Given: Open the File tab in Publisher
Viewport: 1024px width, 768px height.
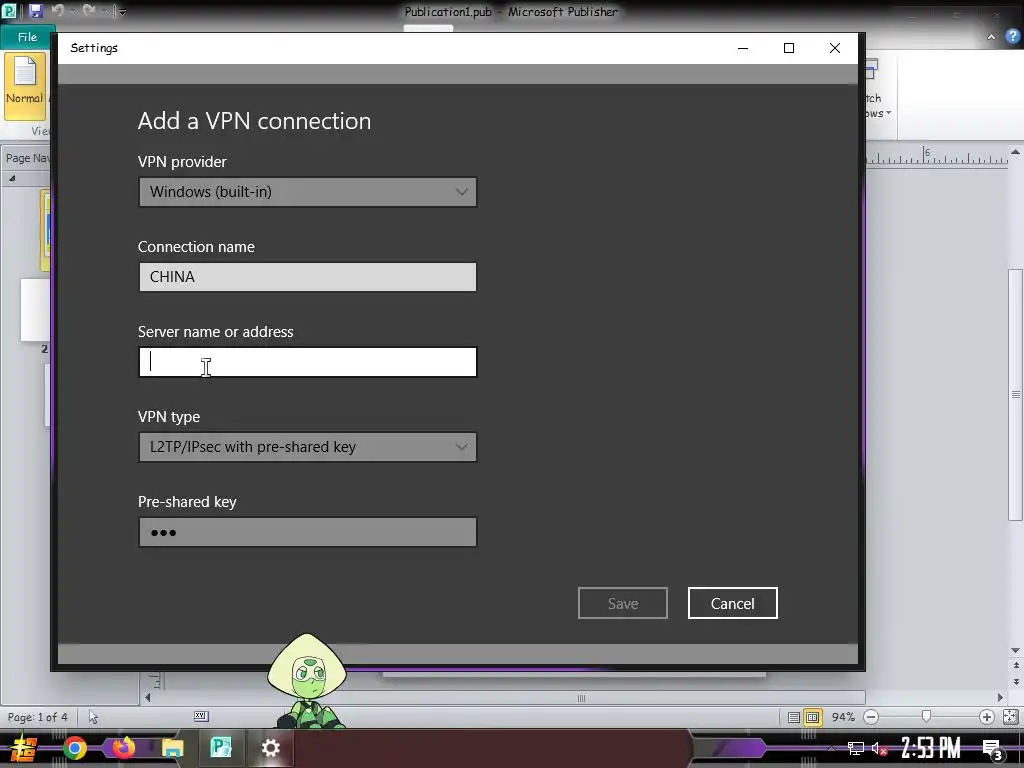Looking at the screenshot, I should click(27, 37).
